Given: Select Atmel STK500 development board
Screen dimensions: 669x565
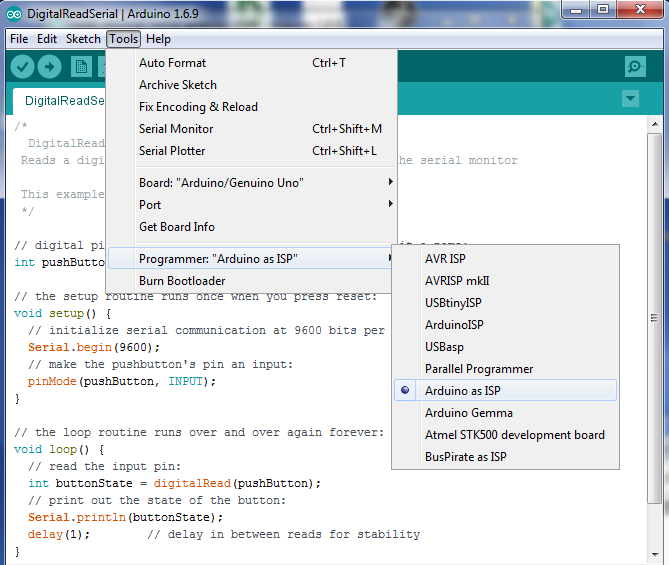Looking at the screenshot, I should point(505,434).
